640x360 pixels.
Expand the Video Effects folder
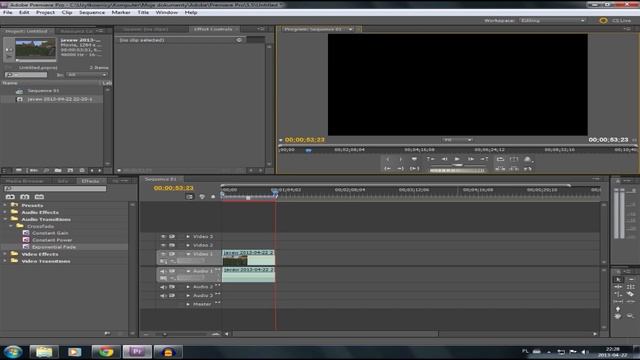[5, 254]
